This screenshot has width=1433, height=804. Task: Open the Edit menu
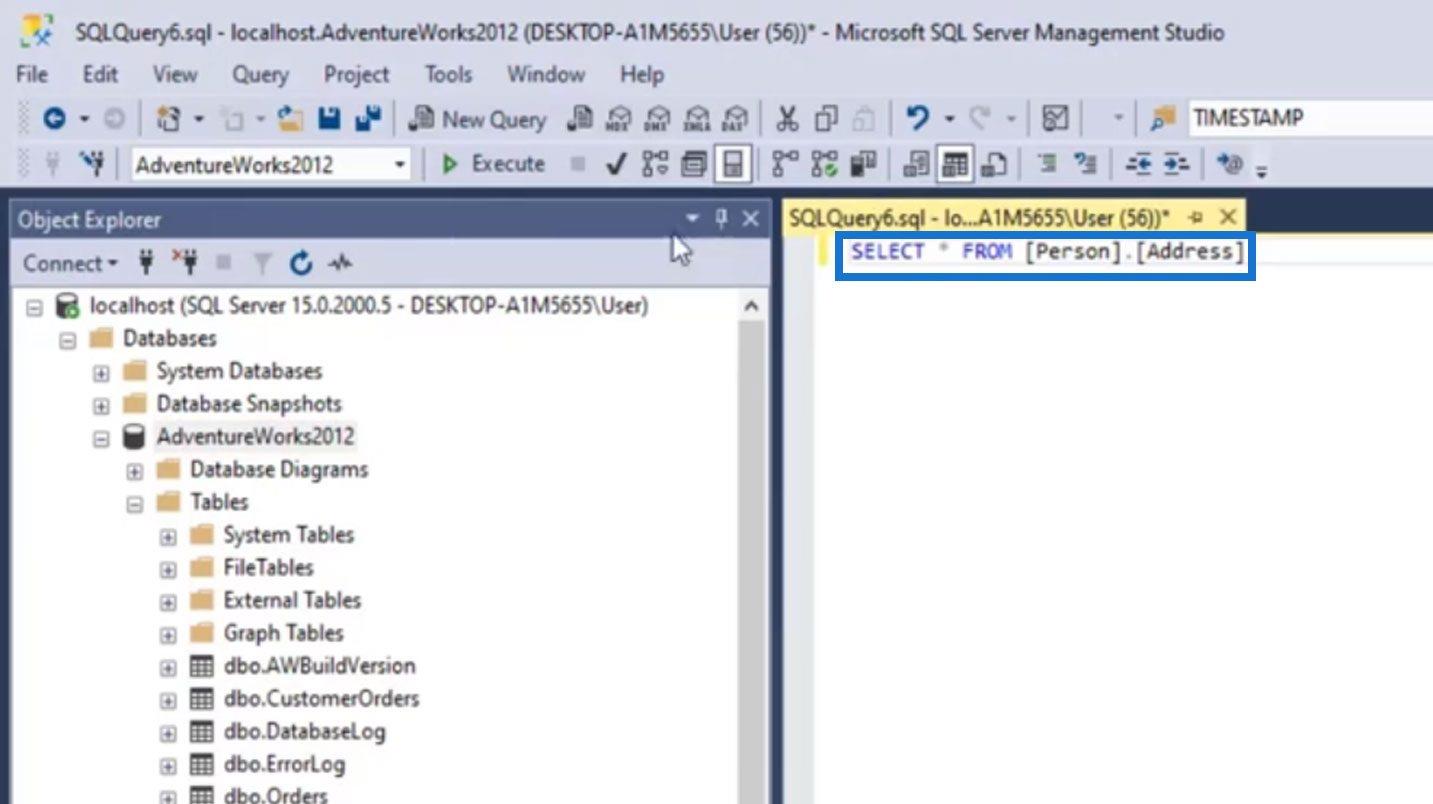100,74
